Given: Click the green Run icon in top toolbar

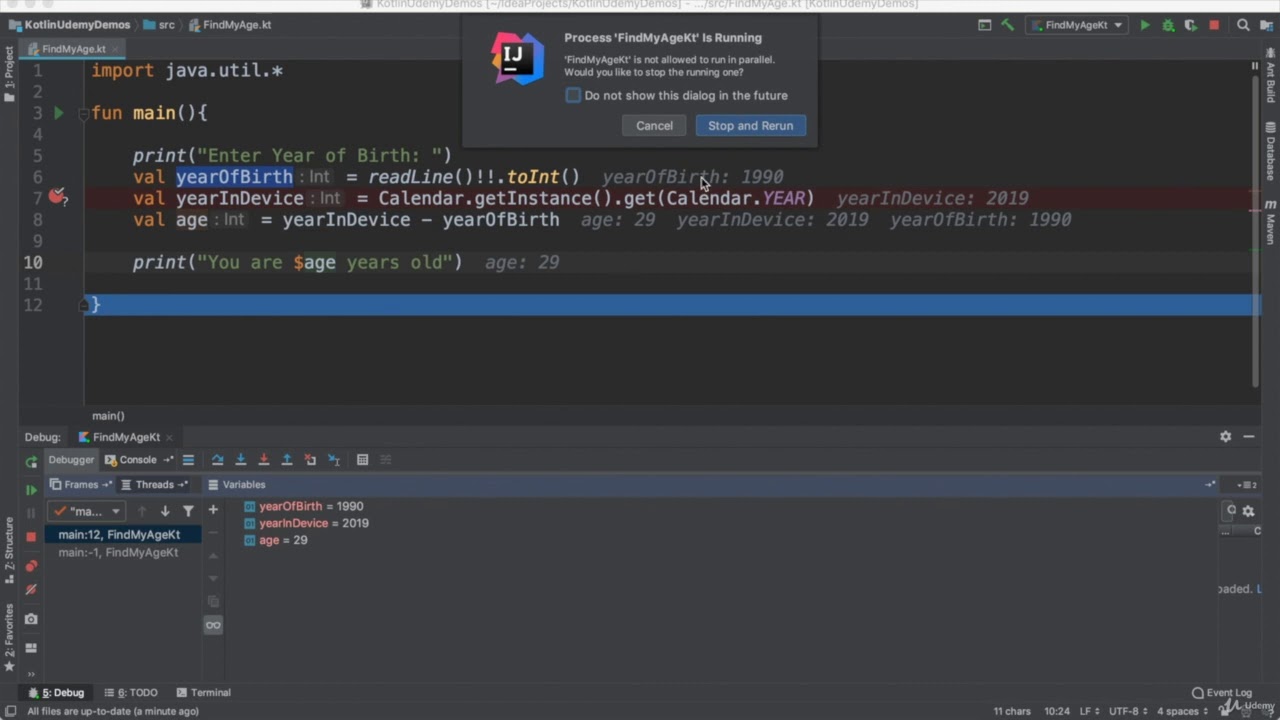Looking at the screenshot, I should tap(1145, 25).
